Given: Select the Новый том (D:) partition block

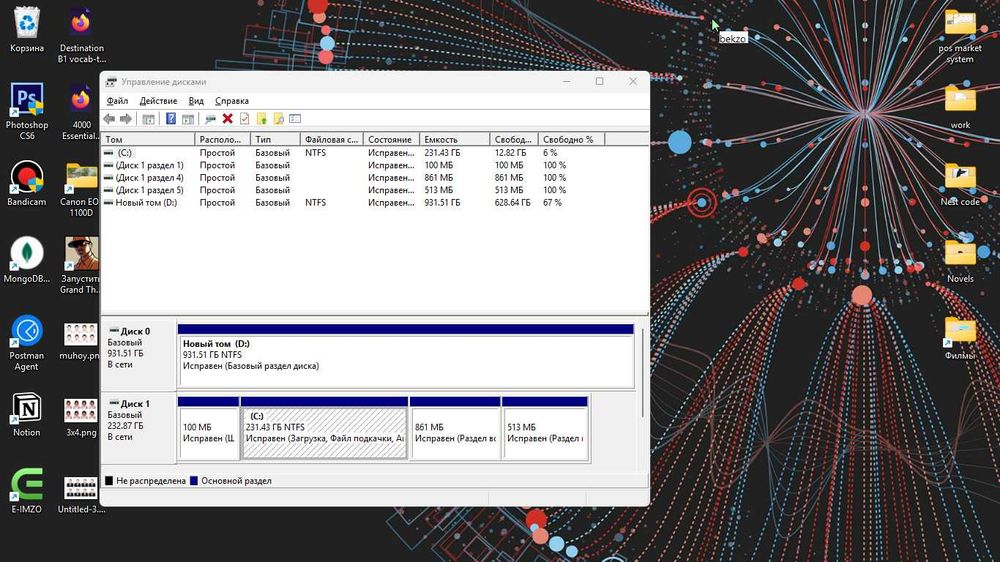Looking at the screenshot, I should click(406, 355).
